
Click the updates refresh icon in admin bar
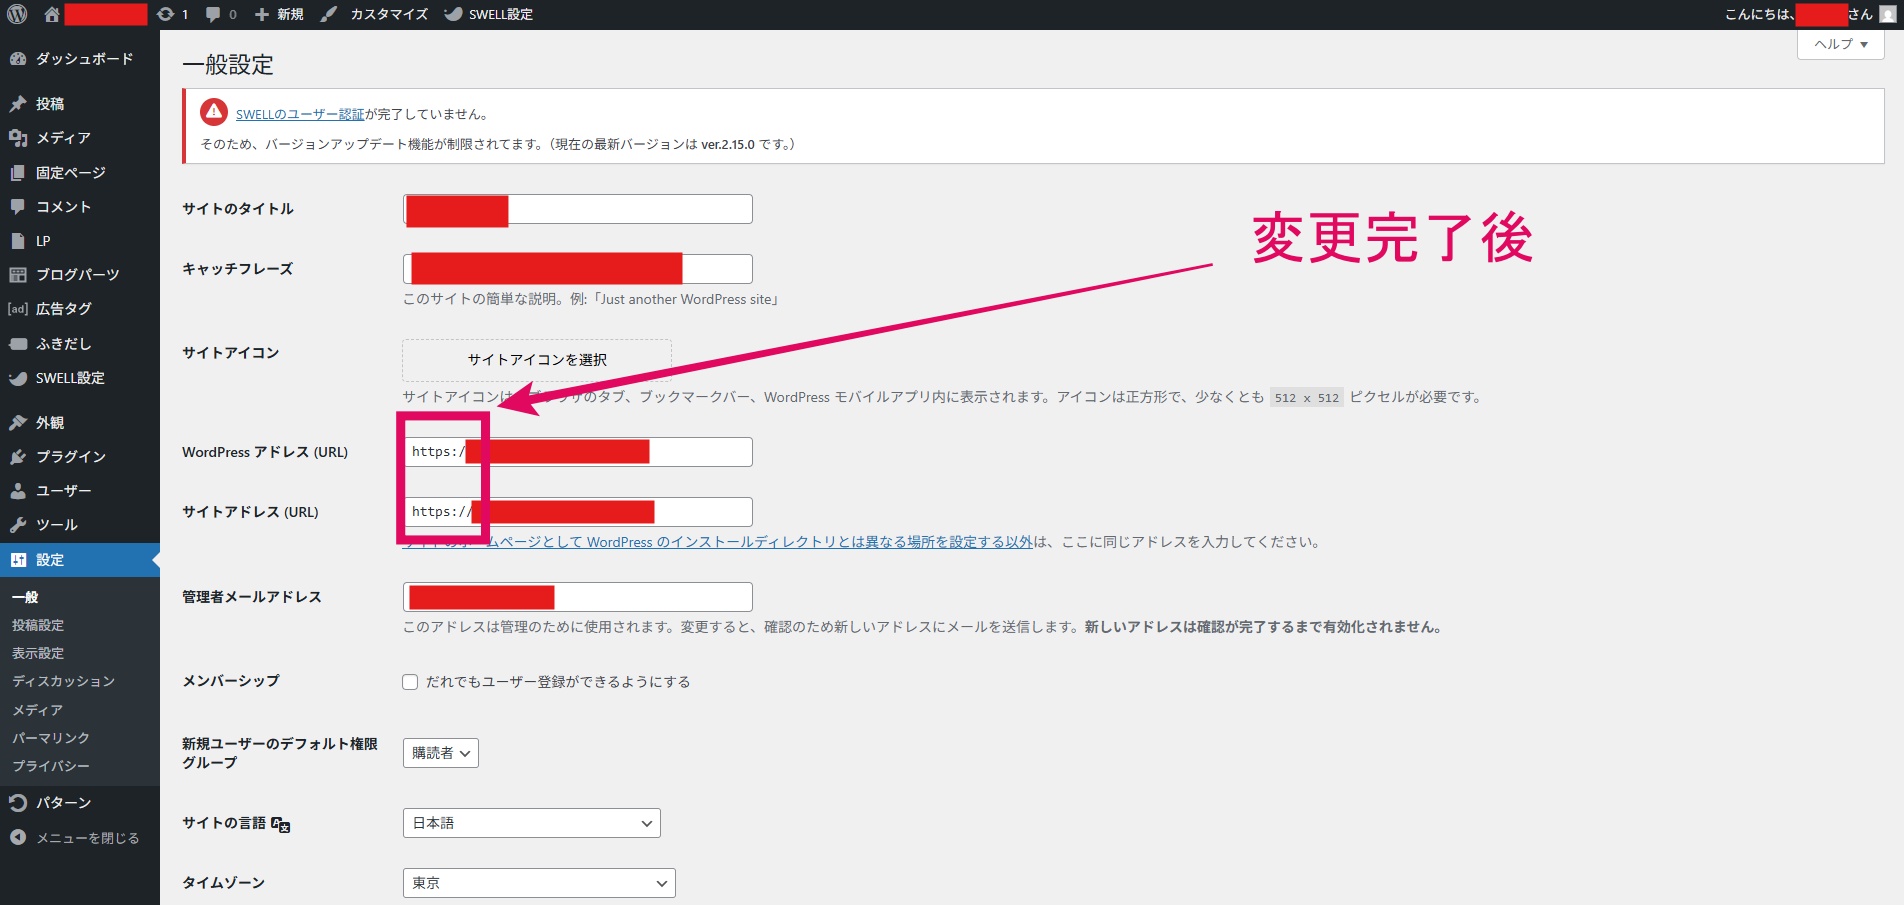pos(165,14)
